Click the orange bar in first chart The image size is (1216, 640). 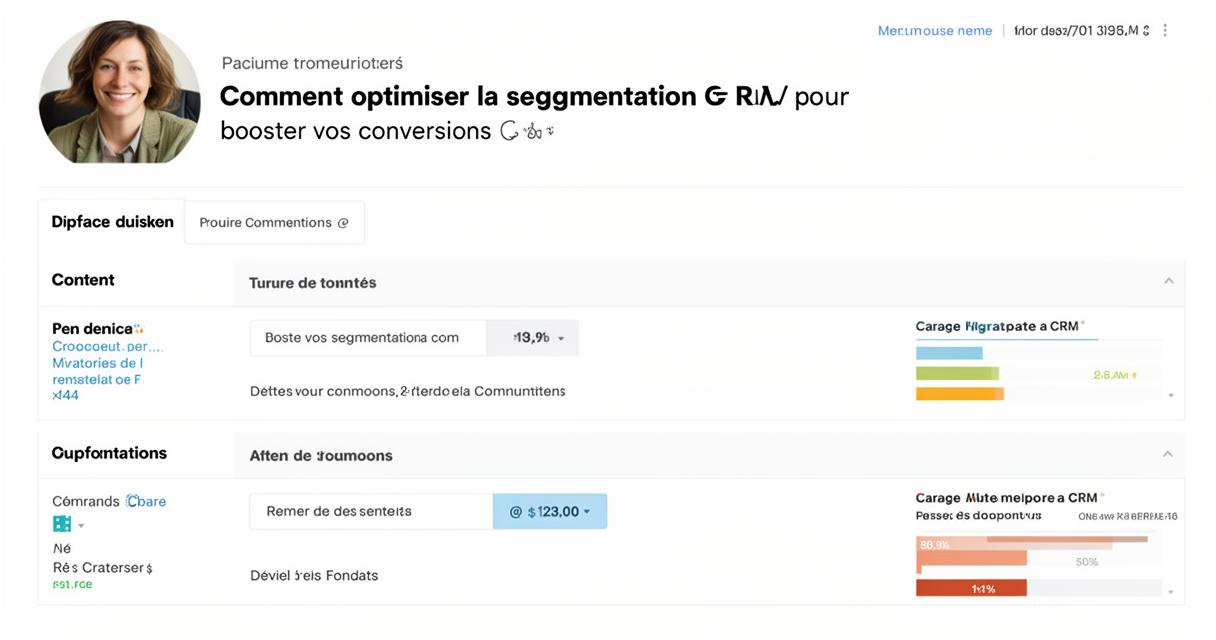point(960,394)
